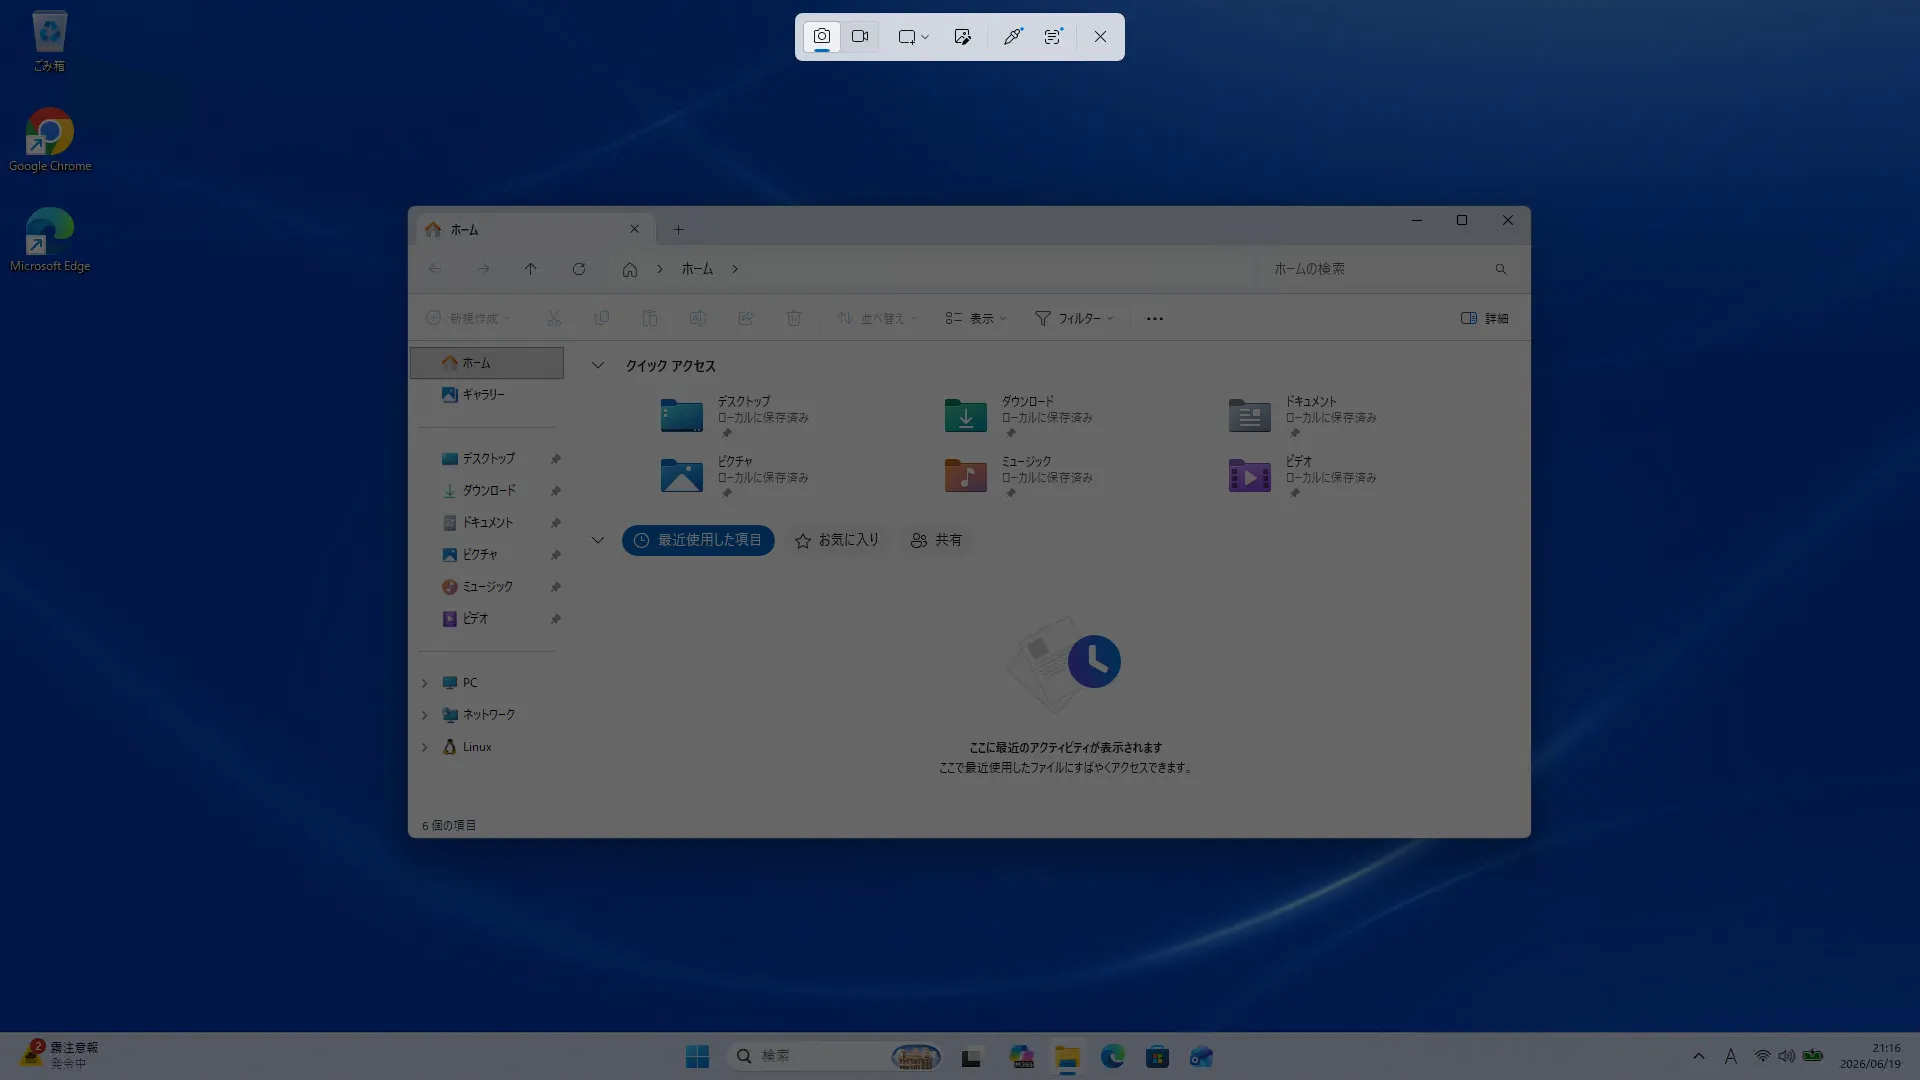The height and width of the screenshot is (1080, 1920).
Task: Click the Copy icon in Explorer toolbar
Action: (x=601, y=318)
